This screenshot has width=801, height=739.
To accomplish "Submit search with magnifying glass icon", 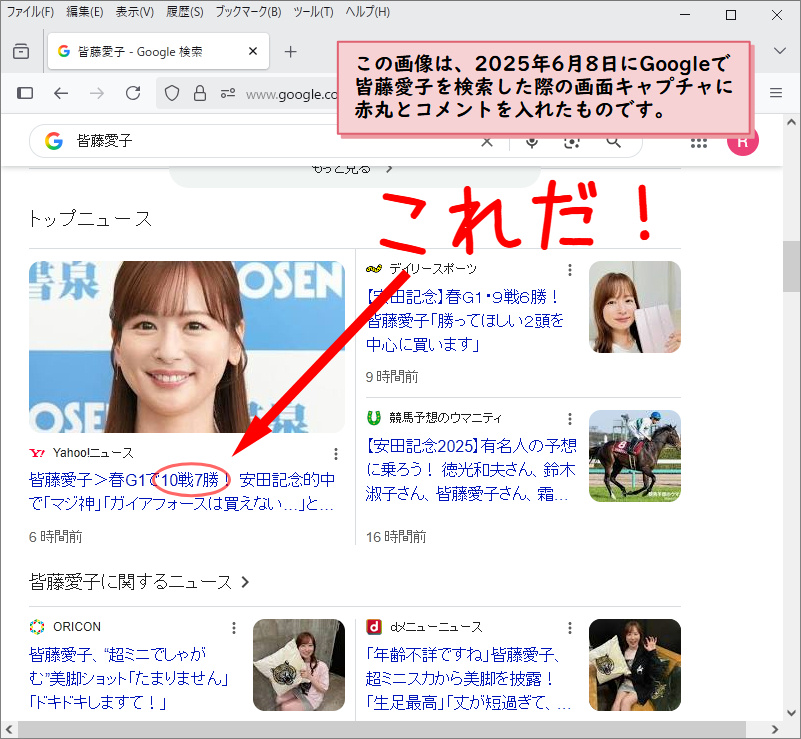I will (x=614, y=142).
